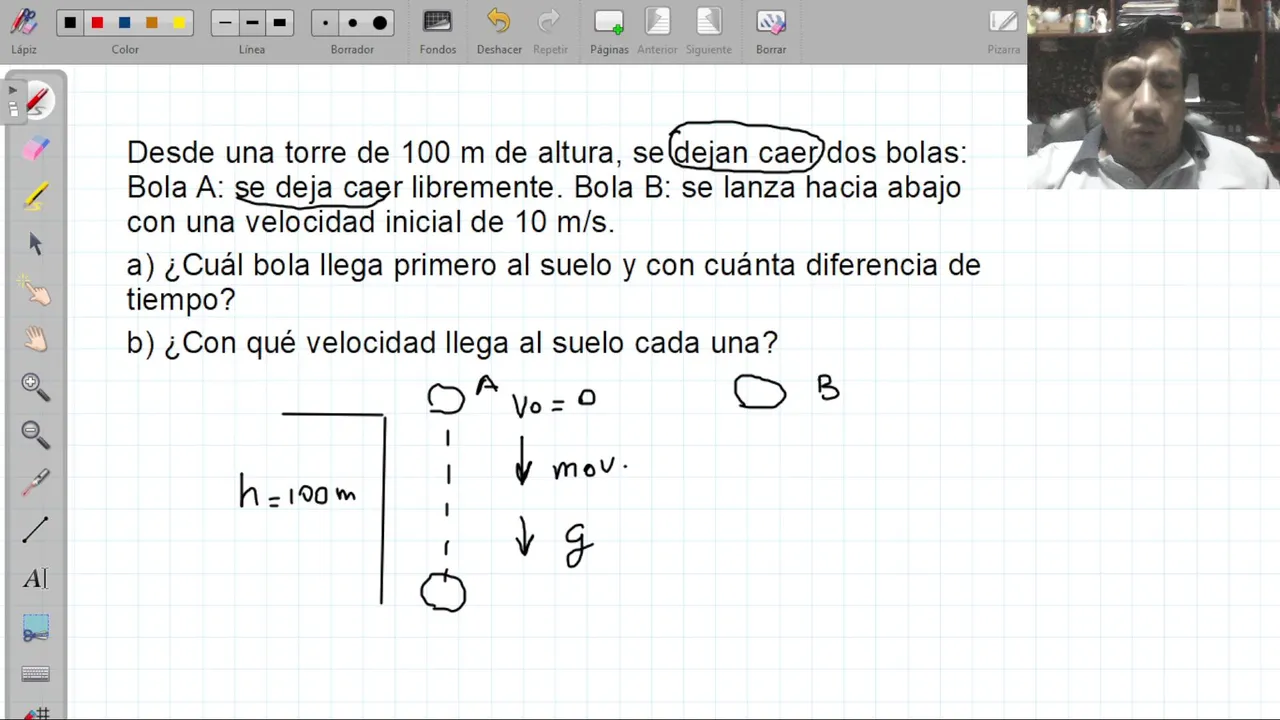Select the interact pointing-finger tool
1280x720 pixels.
click(35, 291)
